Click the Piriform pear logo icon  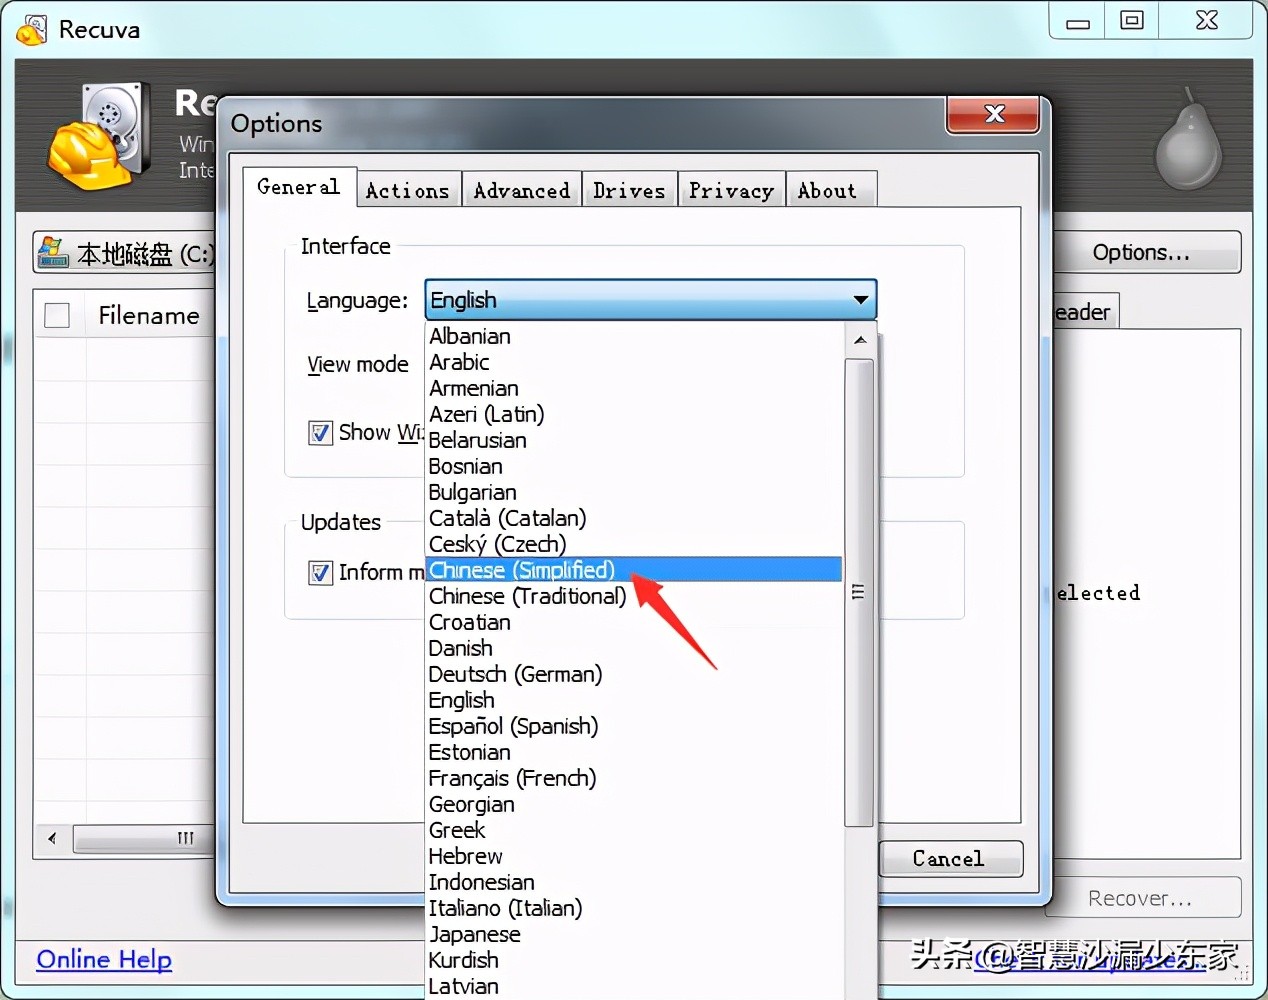[x=1188, y=143]
